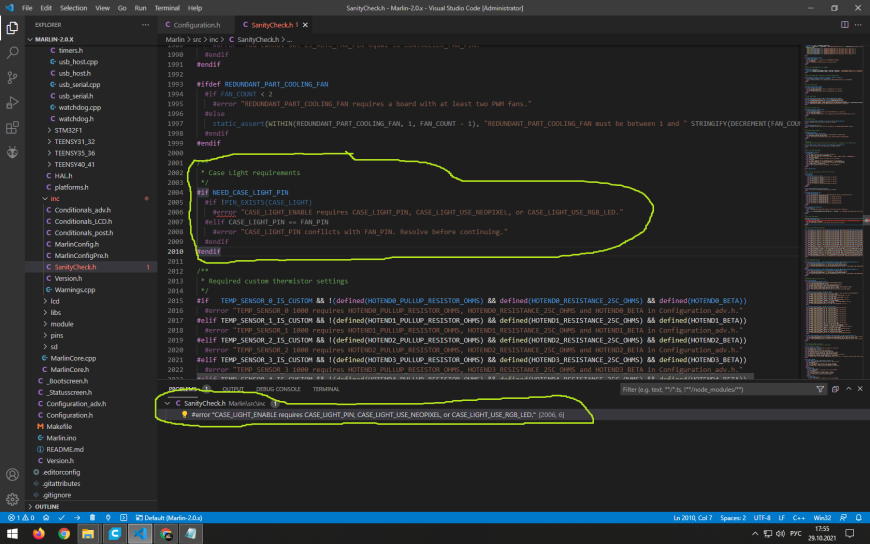Open the Windows Start menu

(12, 533)
